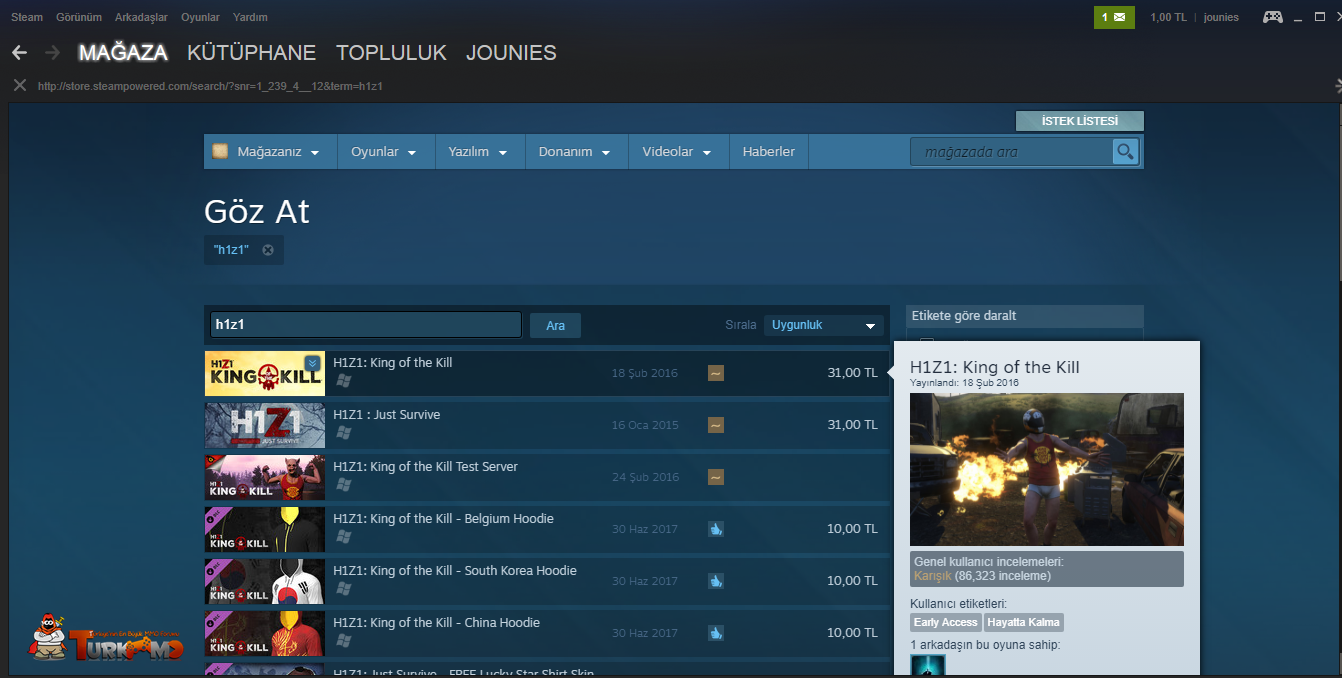Switch to the KÜTÜPHANE tab

[x=251, y=53]
